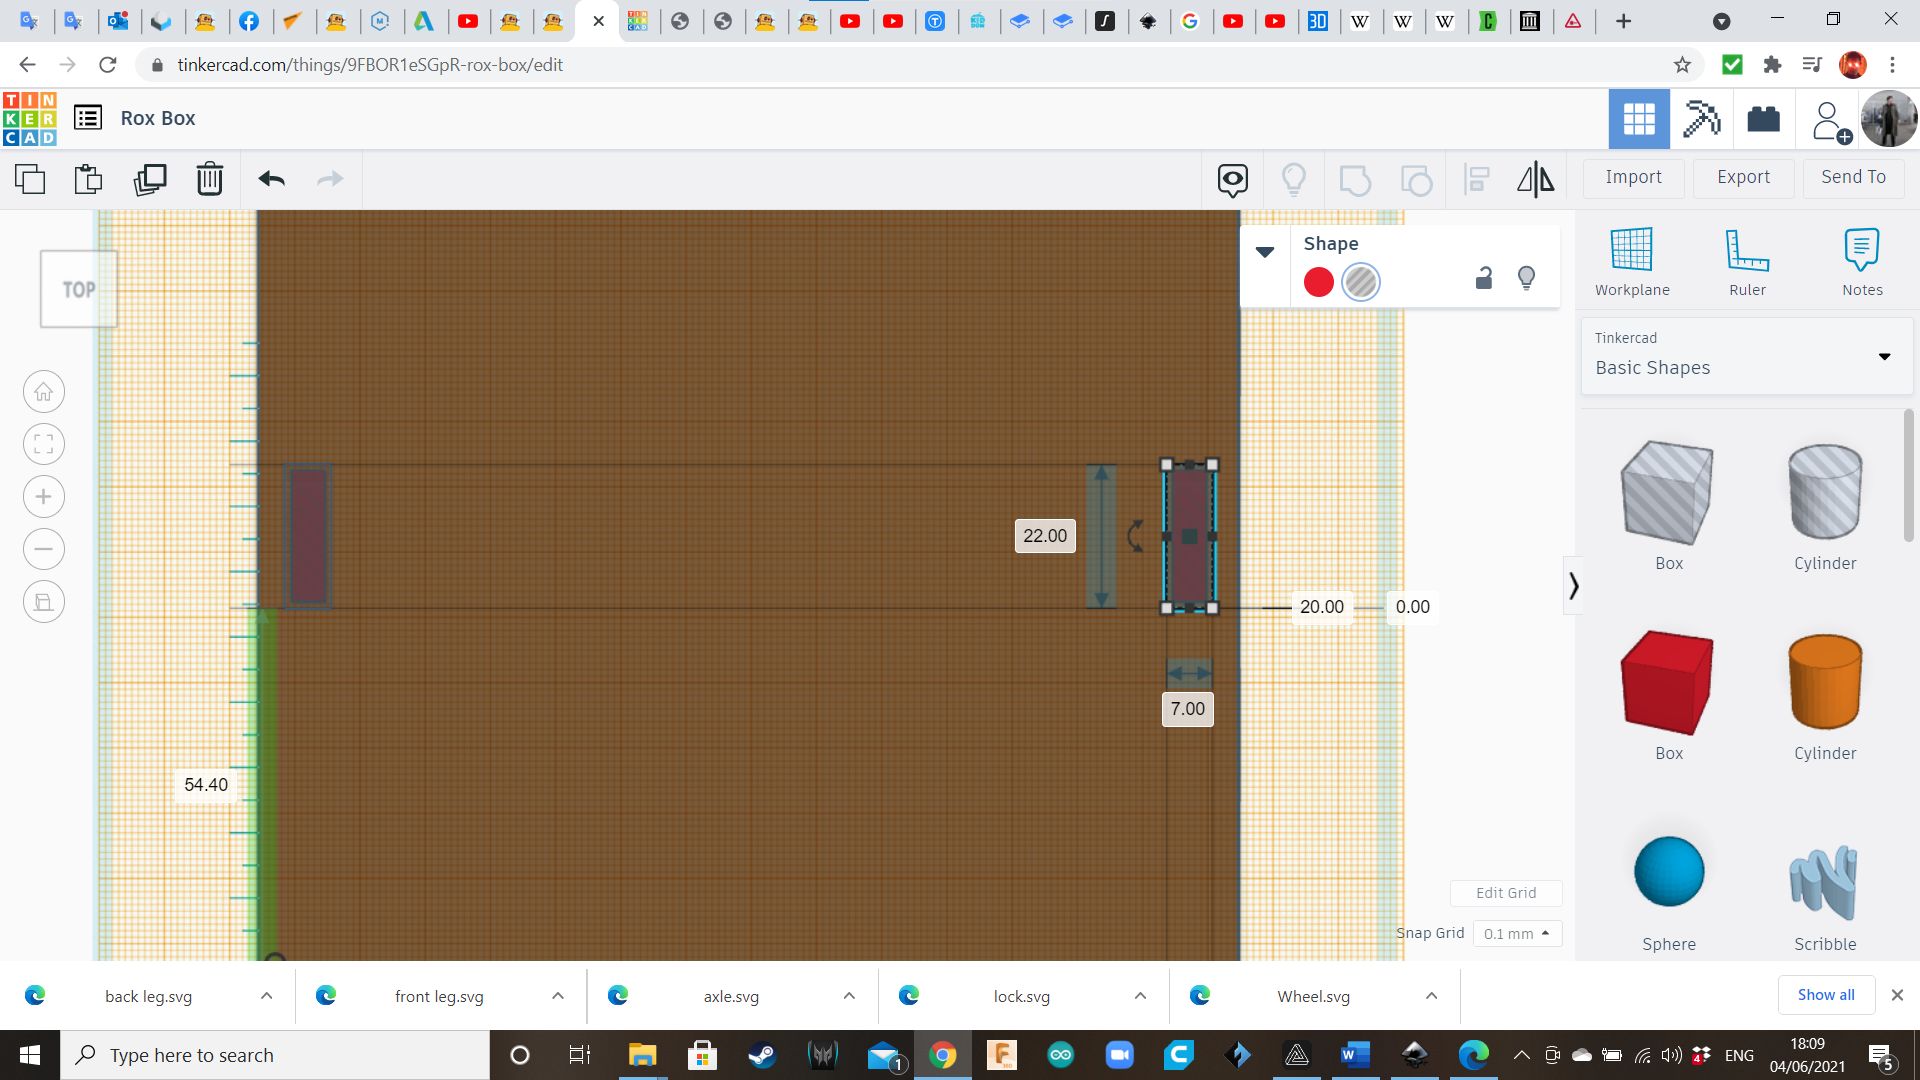Click Fit all in view icon

(44, 444)
